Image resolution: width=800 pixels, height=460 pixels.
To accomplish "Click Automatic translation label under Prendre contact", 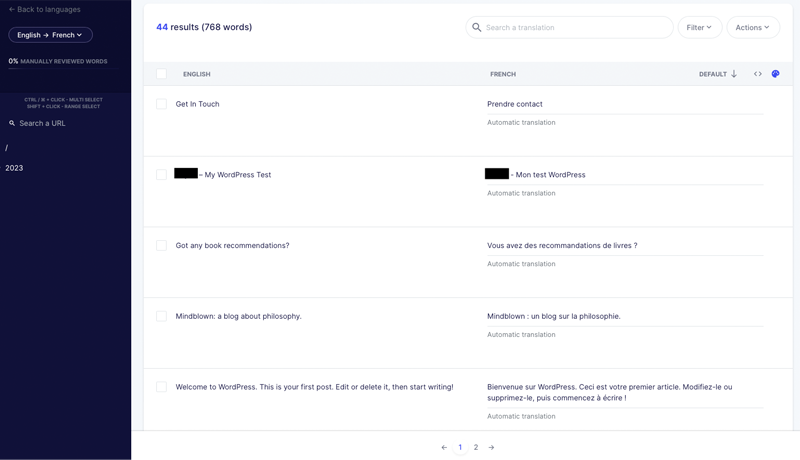I will tap(521, 122).
